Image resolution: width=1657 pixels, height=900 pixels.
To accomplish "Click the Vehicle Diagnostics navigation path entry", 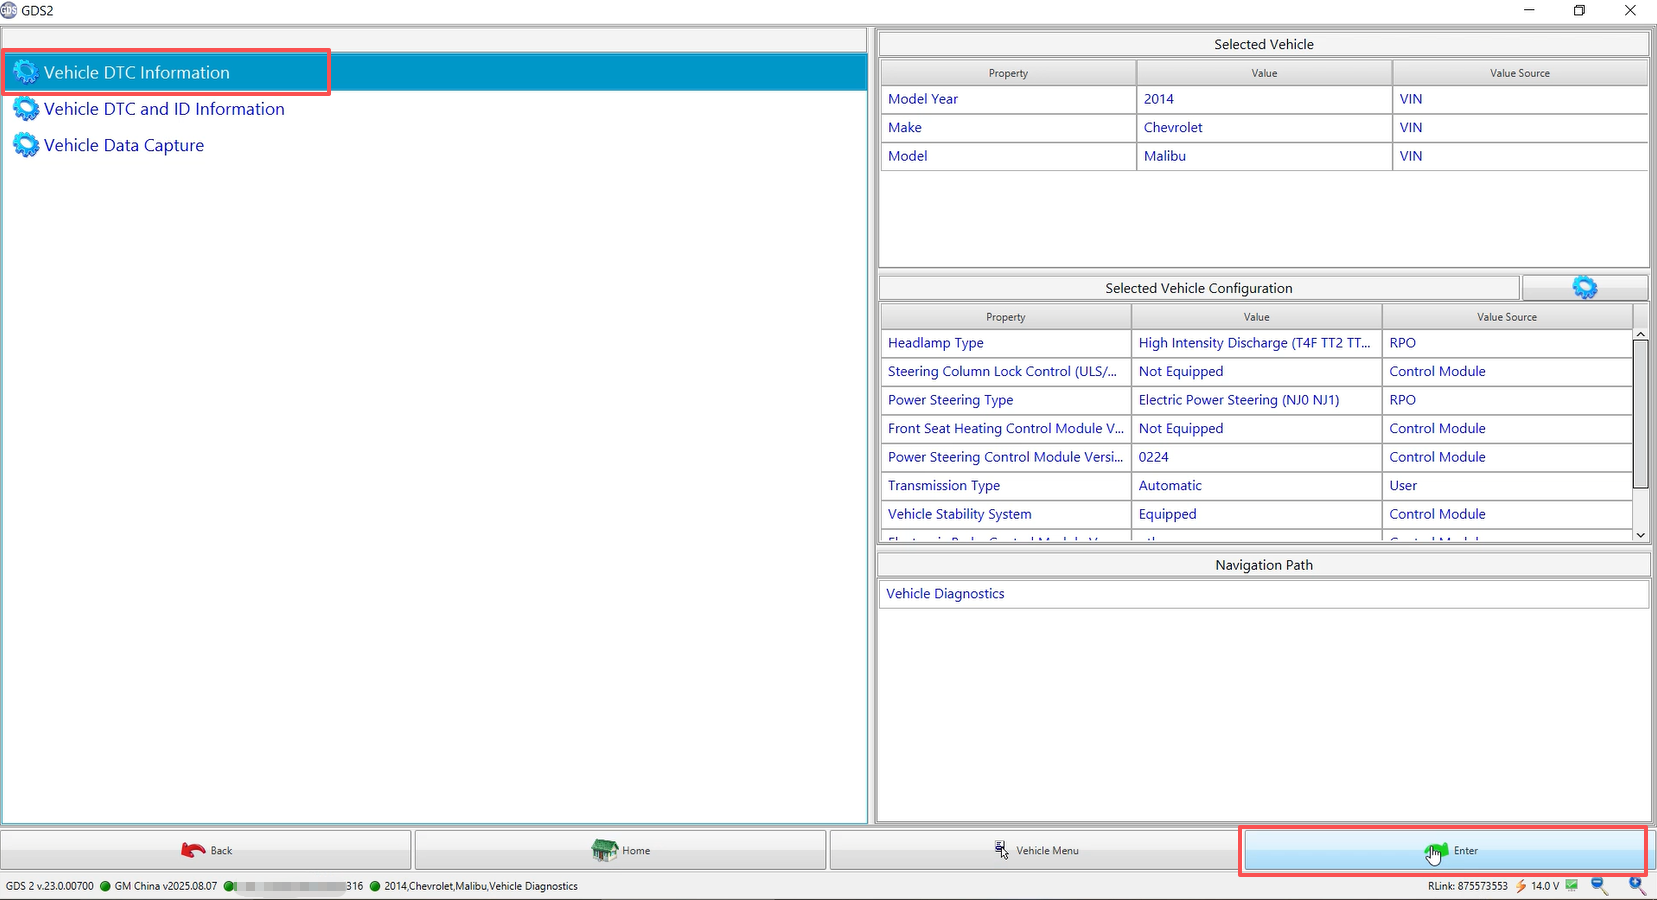I will point(945,594).
